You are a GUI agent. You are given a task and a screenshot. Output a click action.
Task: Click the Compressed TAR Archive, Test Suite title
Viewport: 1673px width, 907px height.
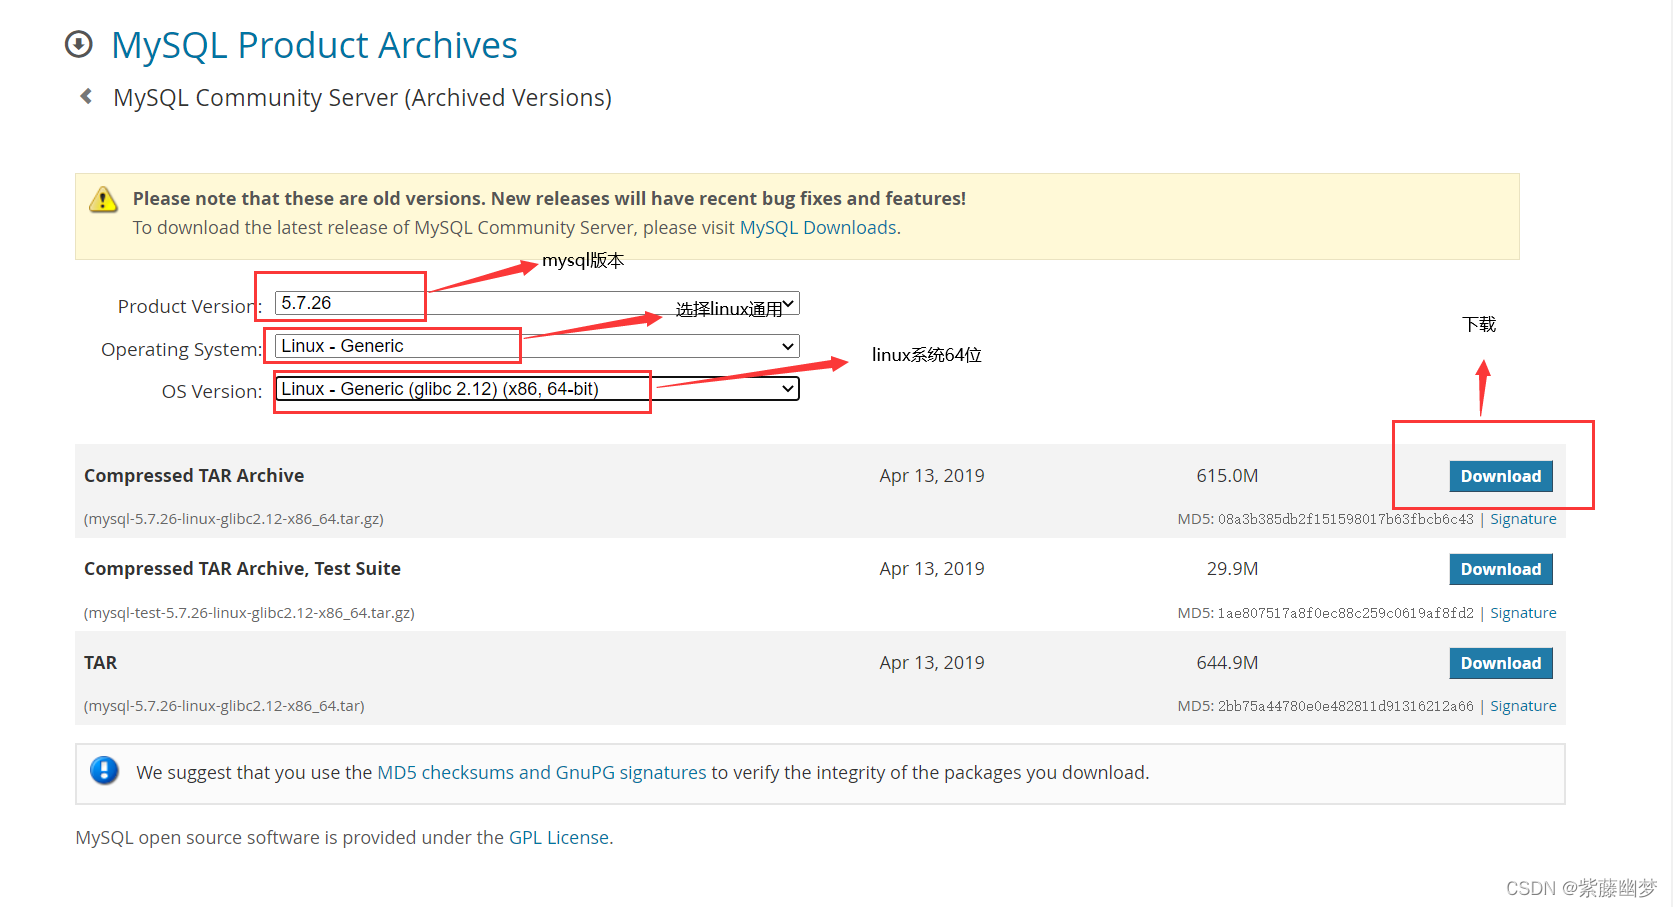242,569
